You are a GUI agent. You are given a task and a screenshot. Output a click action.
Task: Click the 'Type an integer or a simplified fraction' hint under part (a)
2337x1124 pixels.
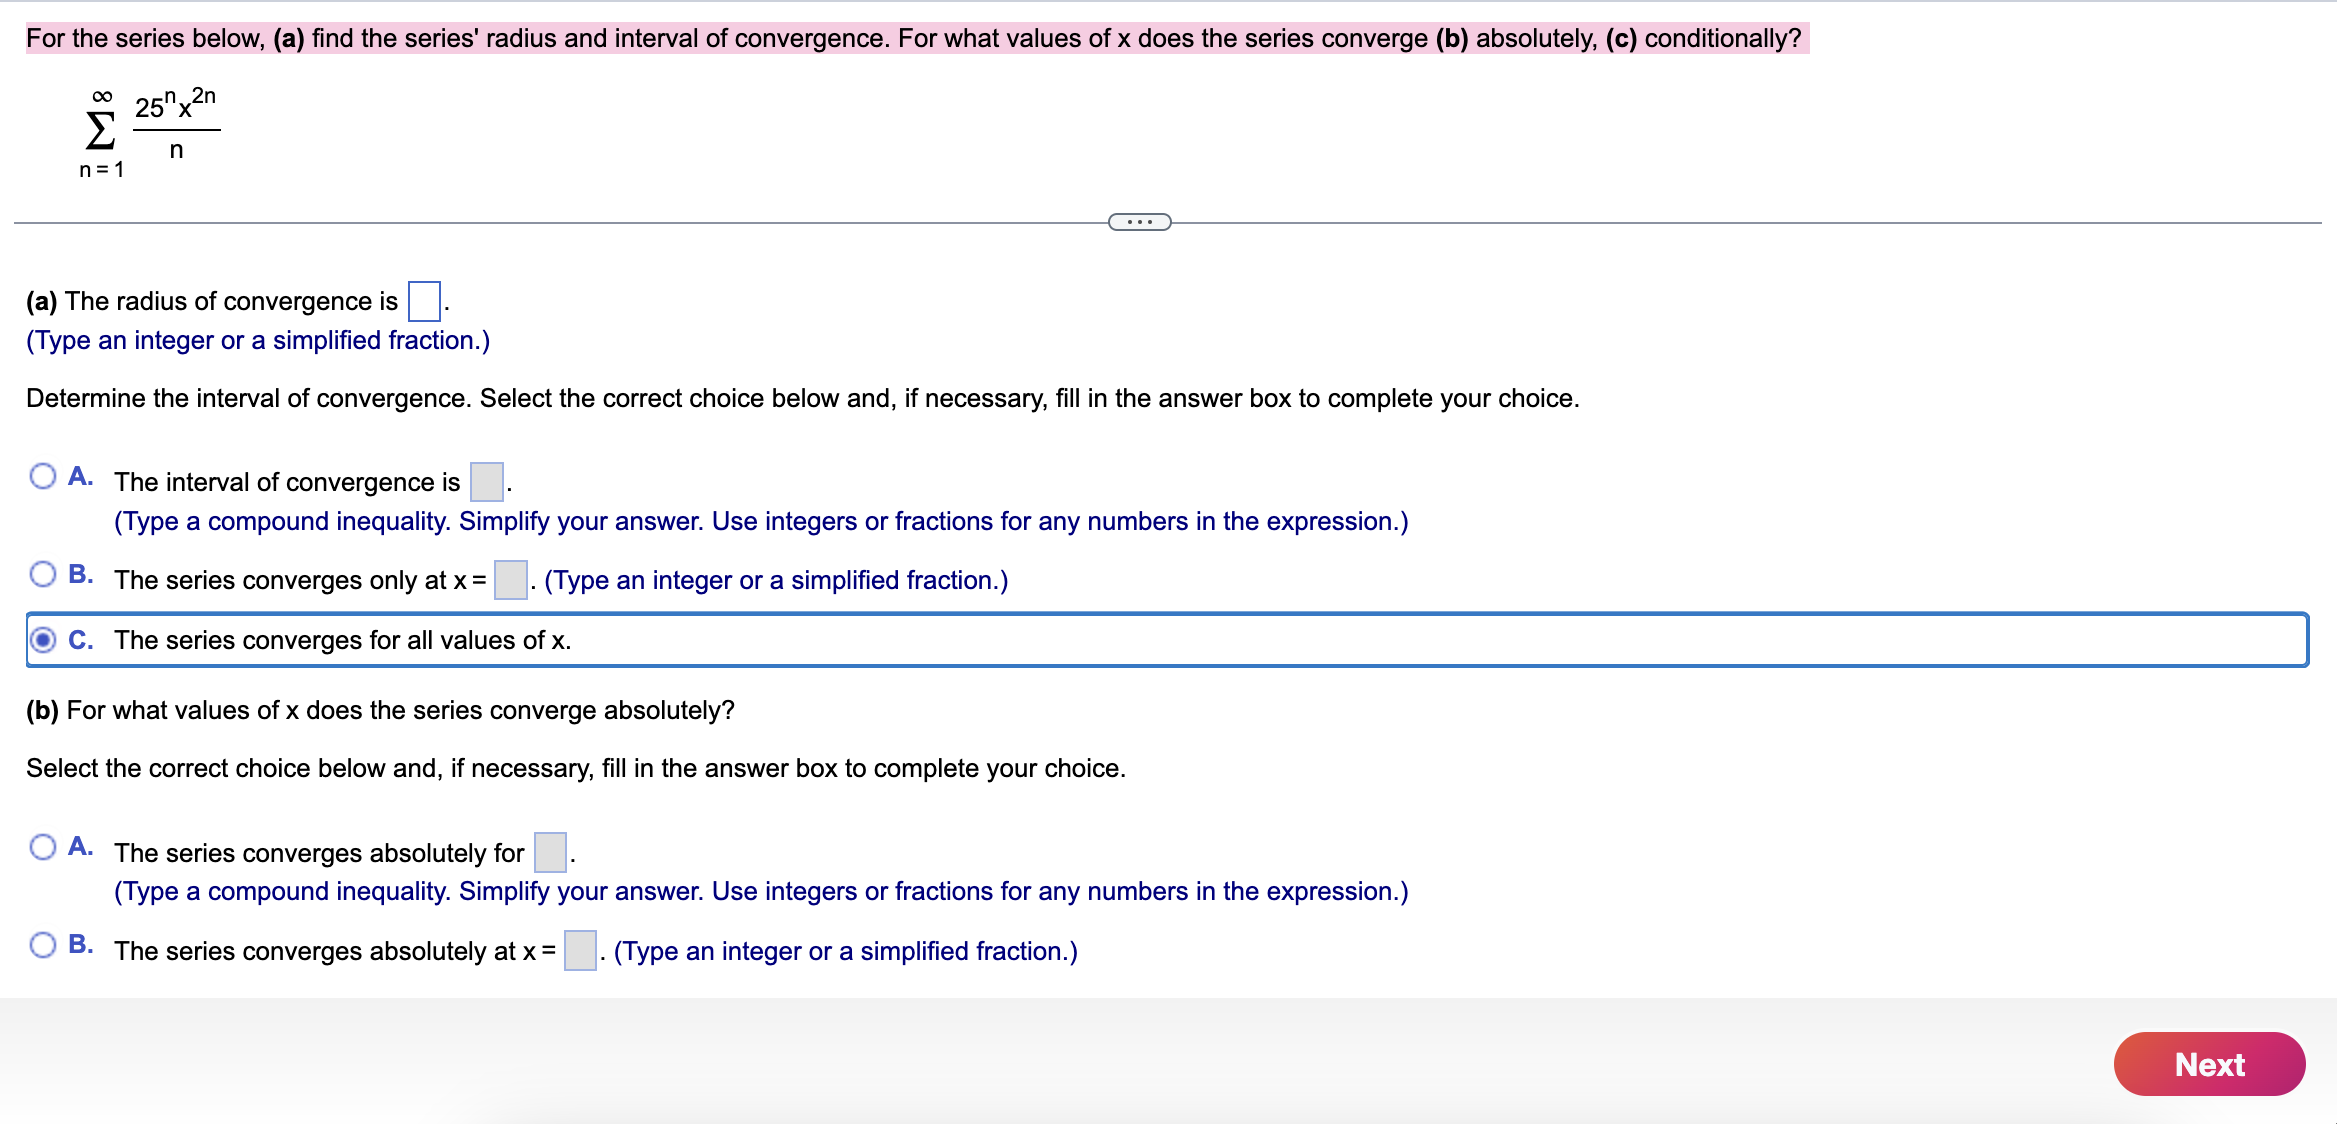[258, 341]
